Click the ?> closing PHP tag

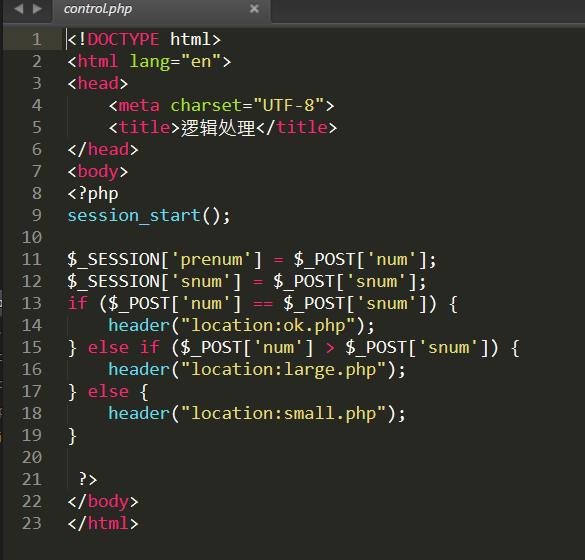tap(88, 479)
